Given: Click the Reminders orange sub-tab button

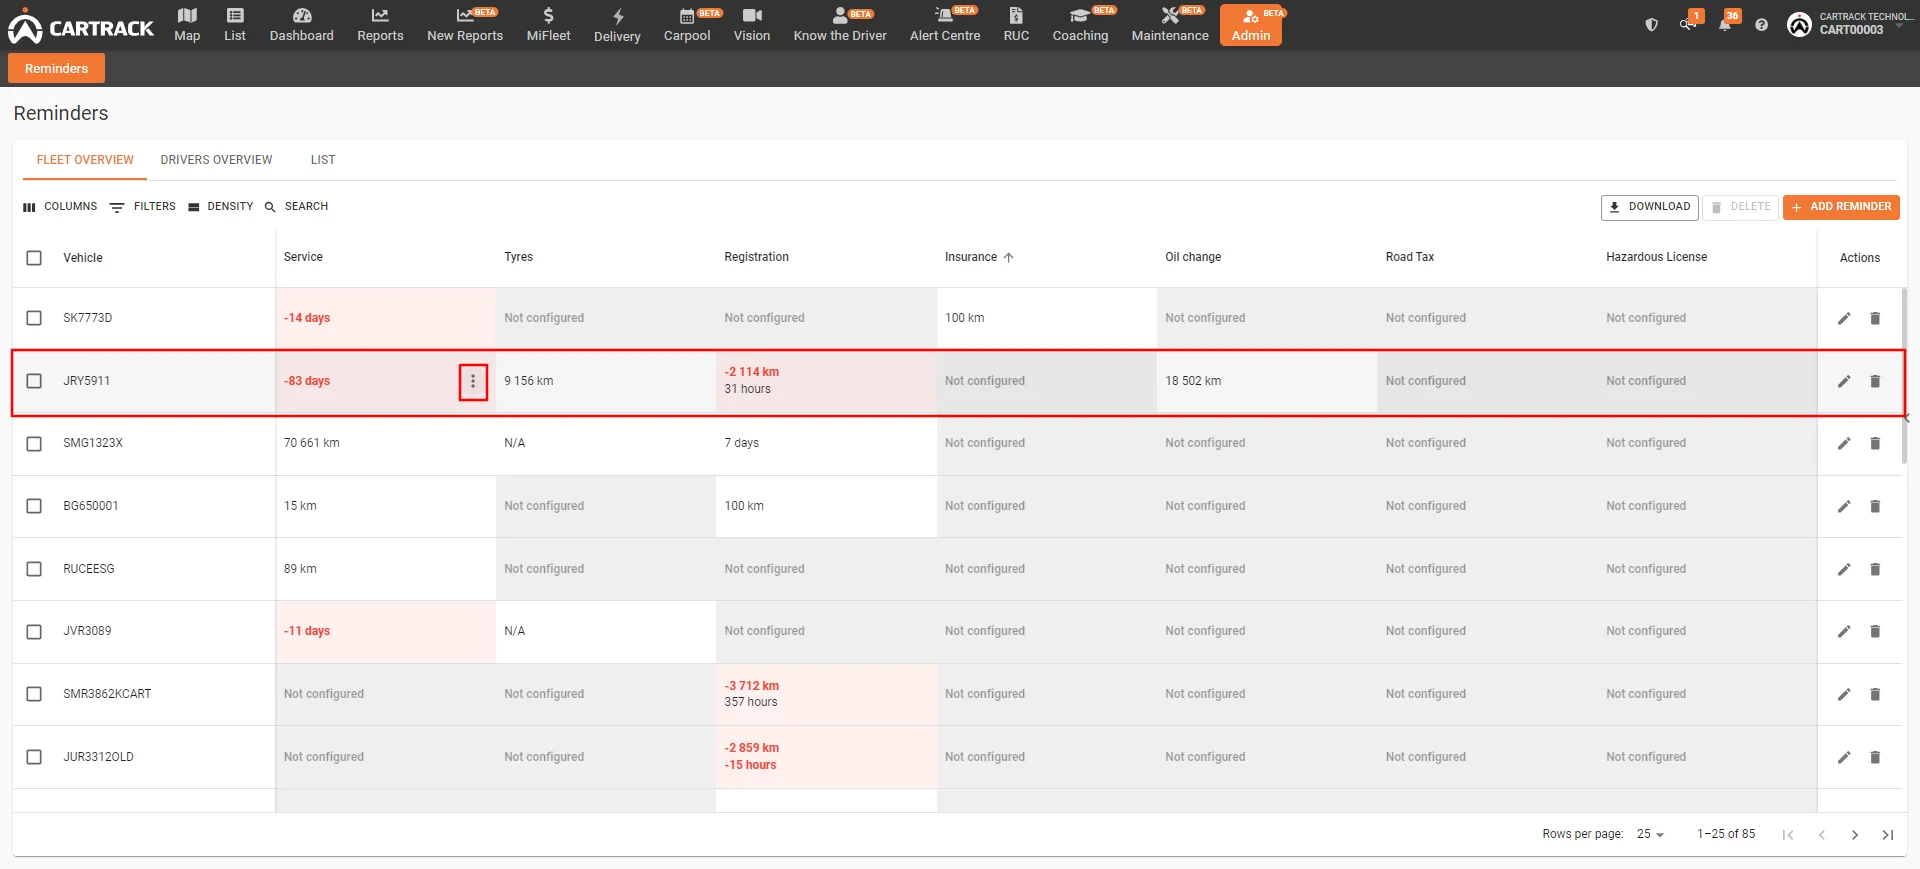Looking at the screenshot, I should pos(57,68).
